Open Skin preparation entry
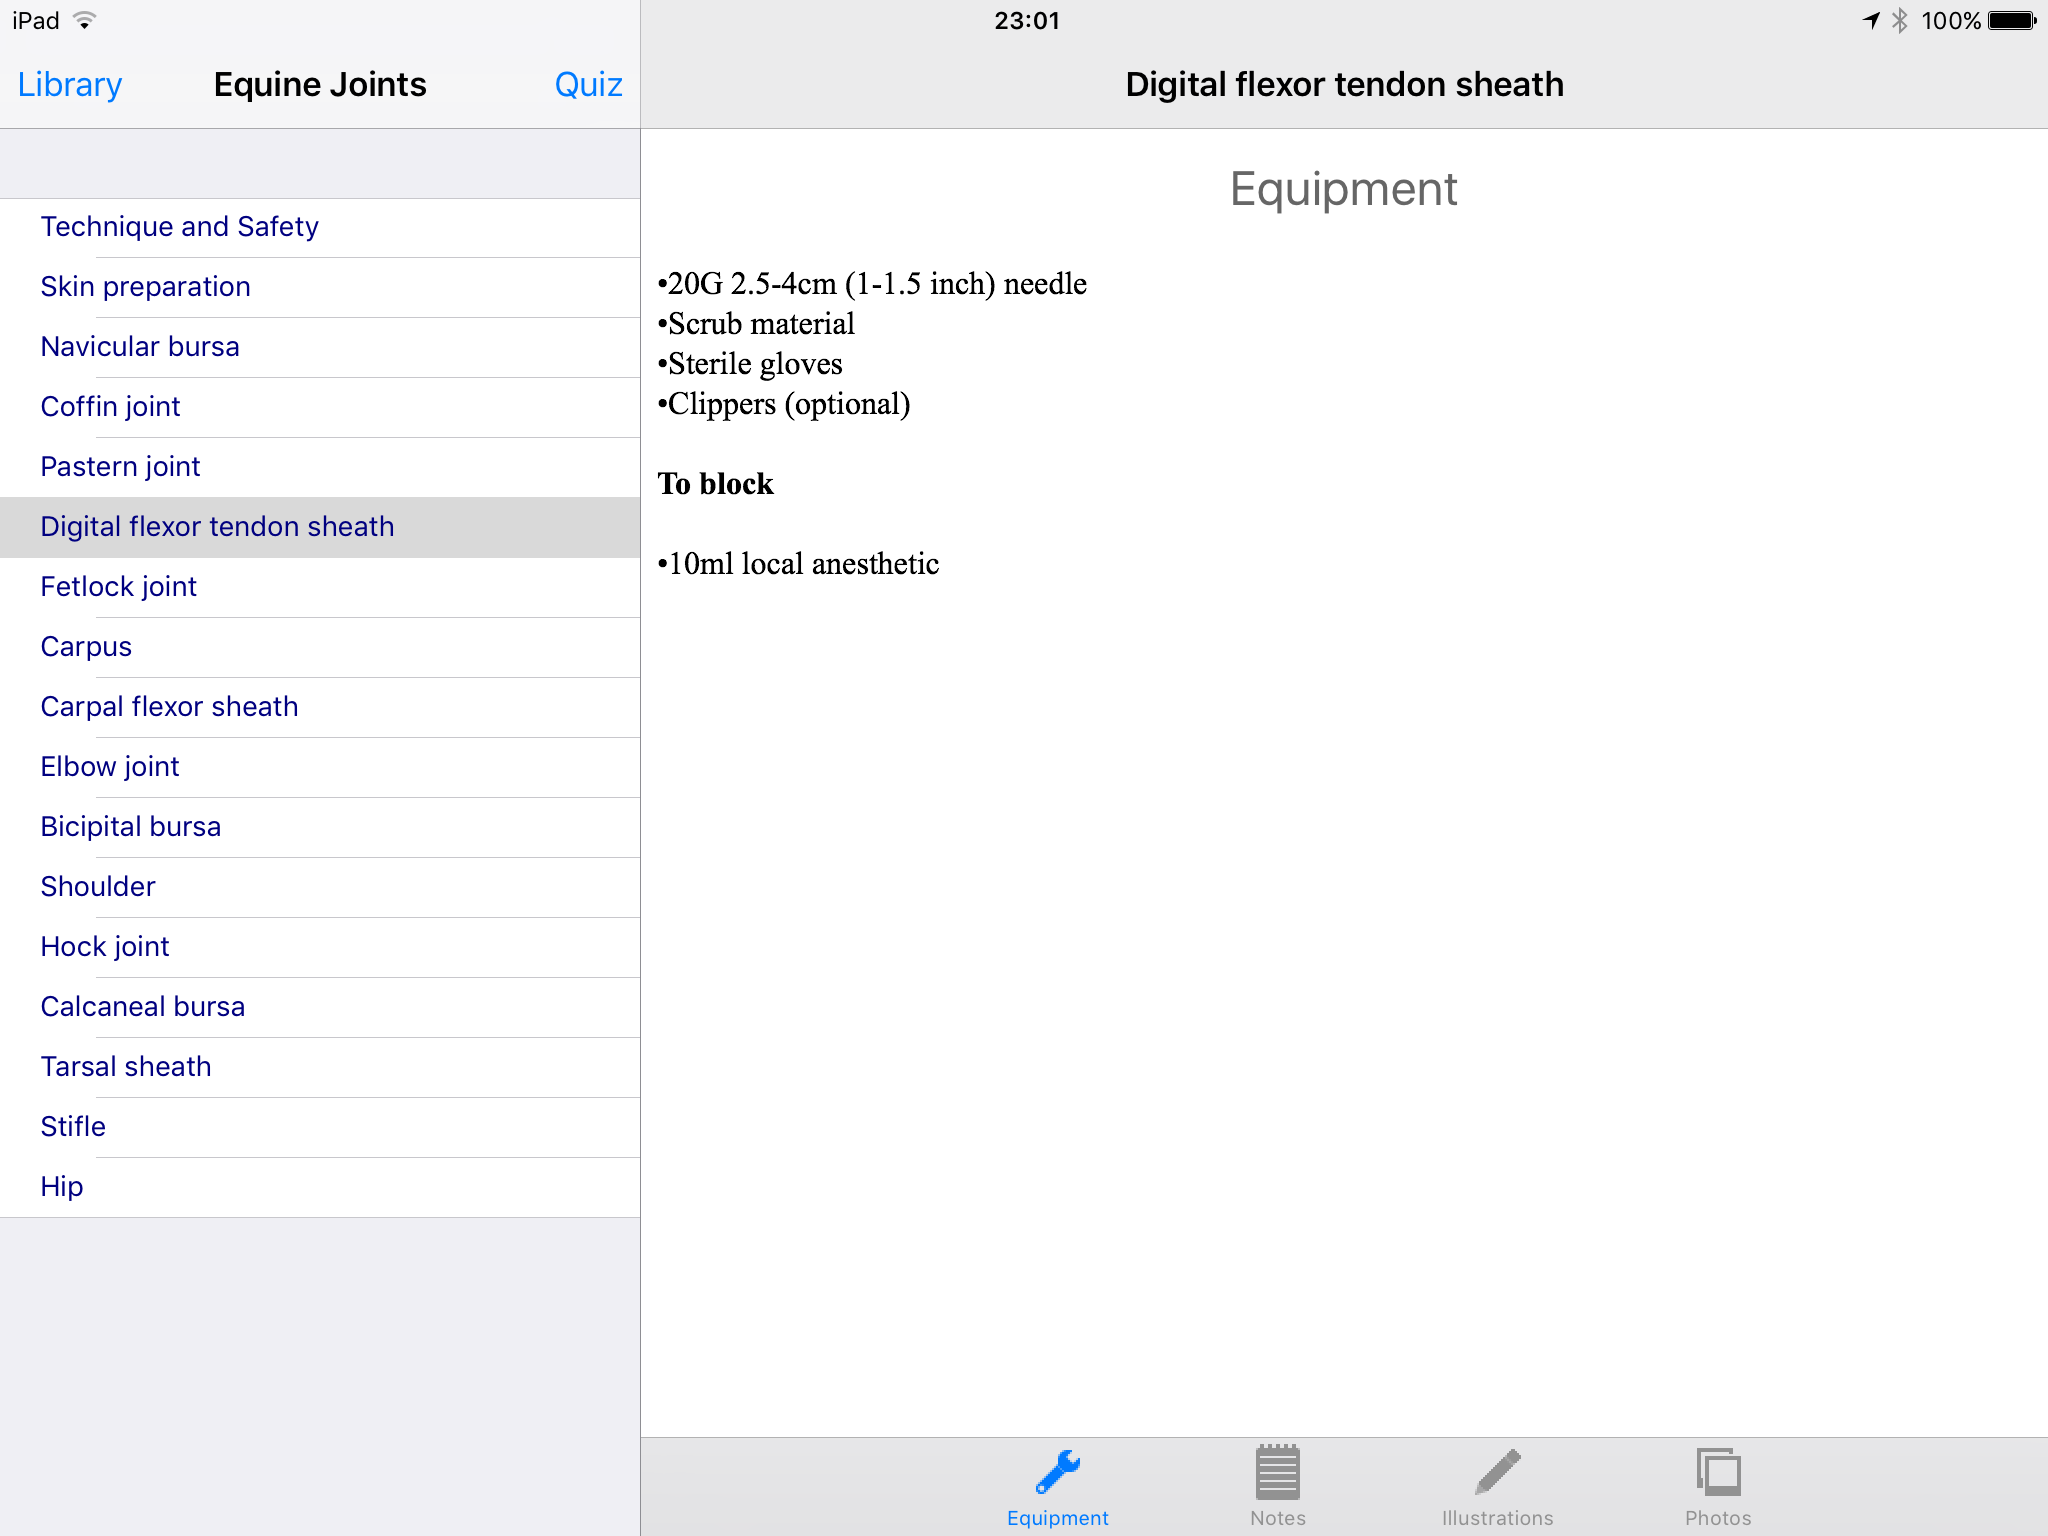Viewport: 2048px width, 1536px height. (320, 287)
